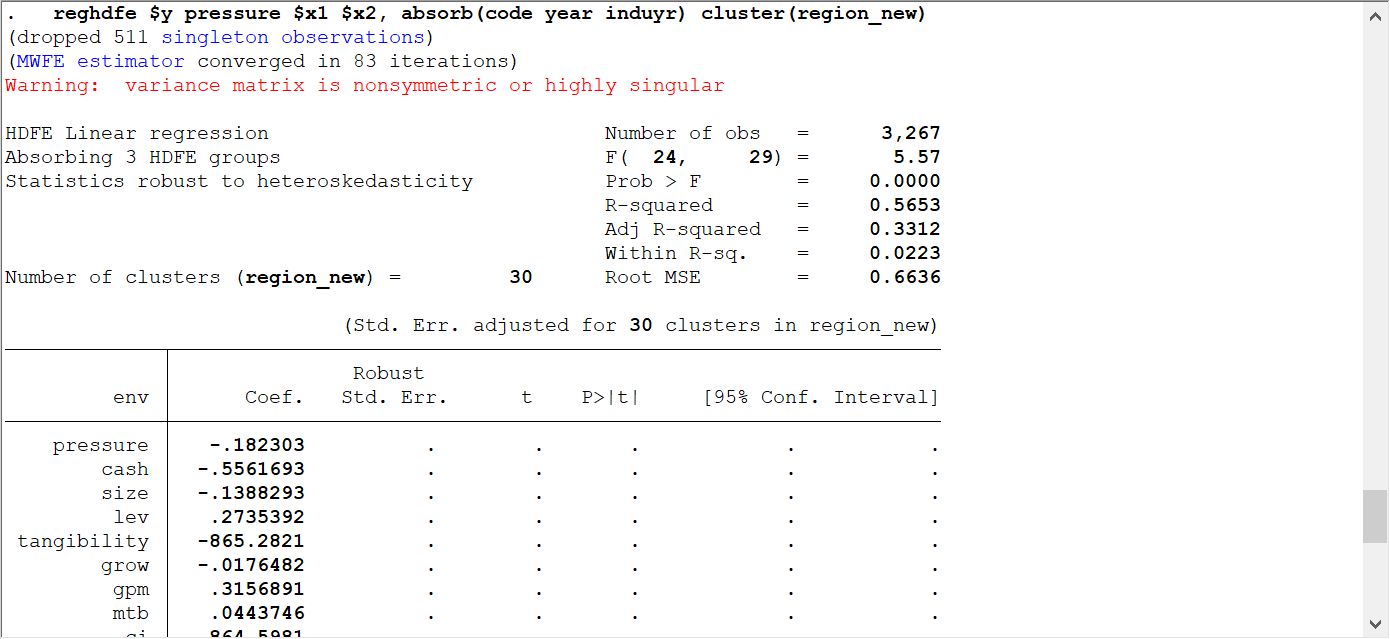The height and width of the screenshot is (639, 1390).
Task: Click the "tangibility" variable name
Action: 83,541
